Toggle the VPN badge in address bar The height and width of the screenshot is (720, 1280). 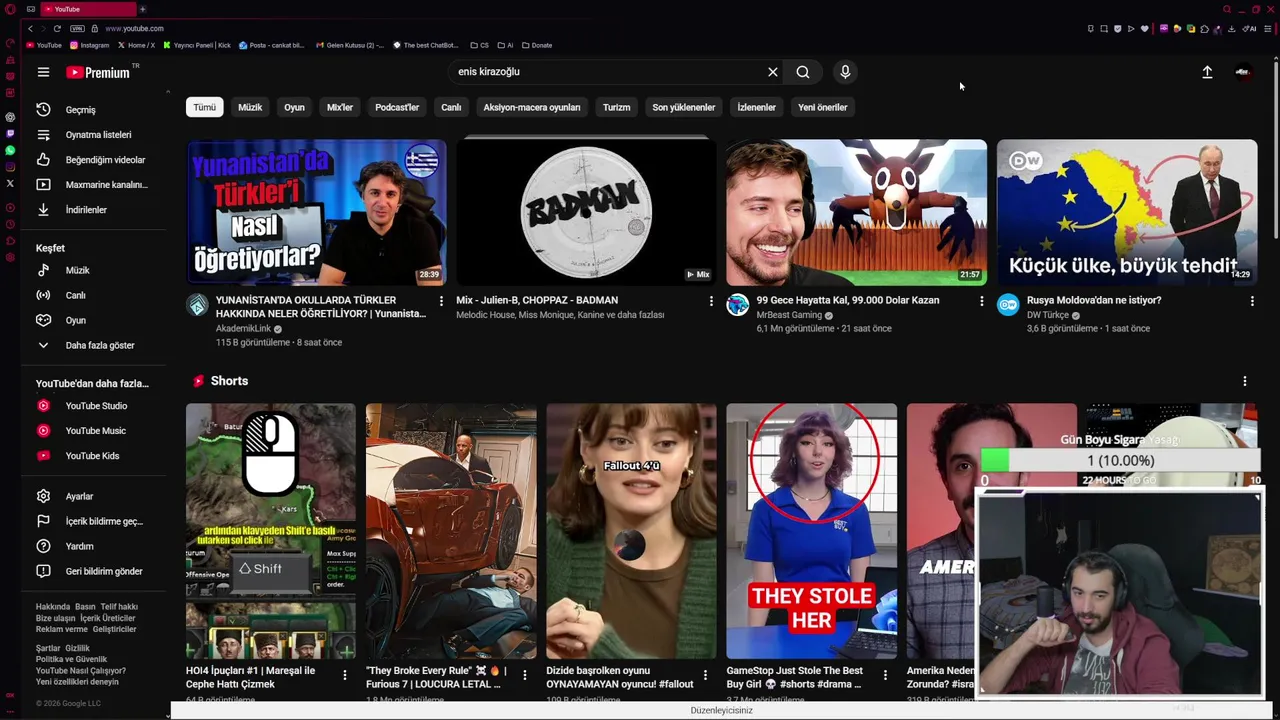pos(77,28)
